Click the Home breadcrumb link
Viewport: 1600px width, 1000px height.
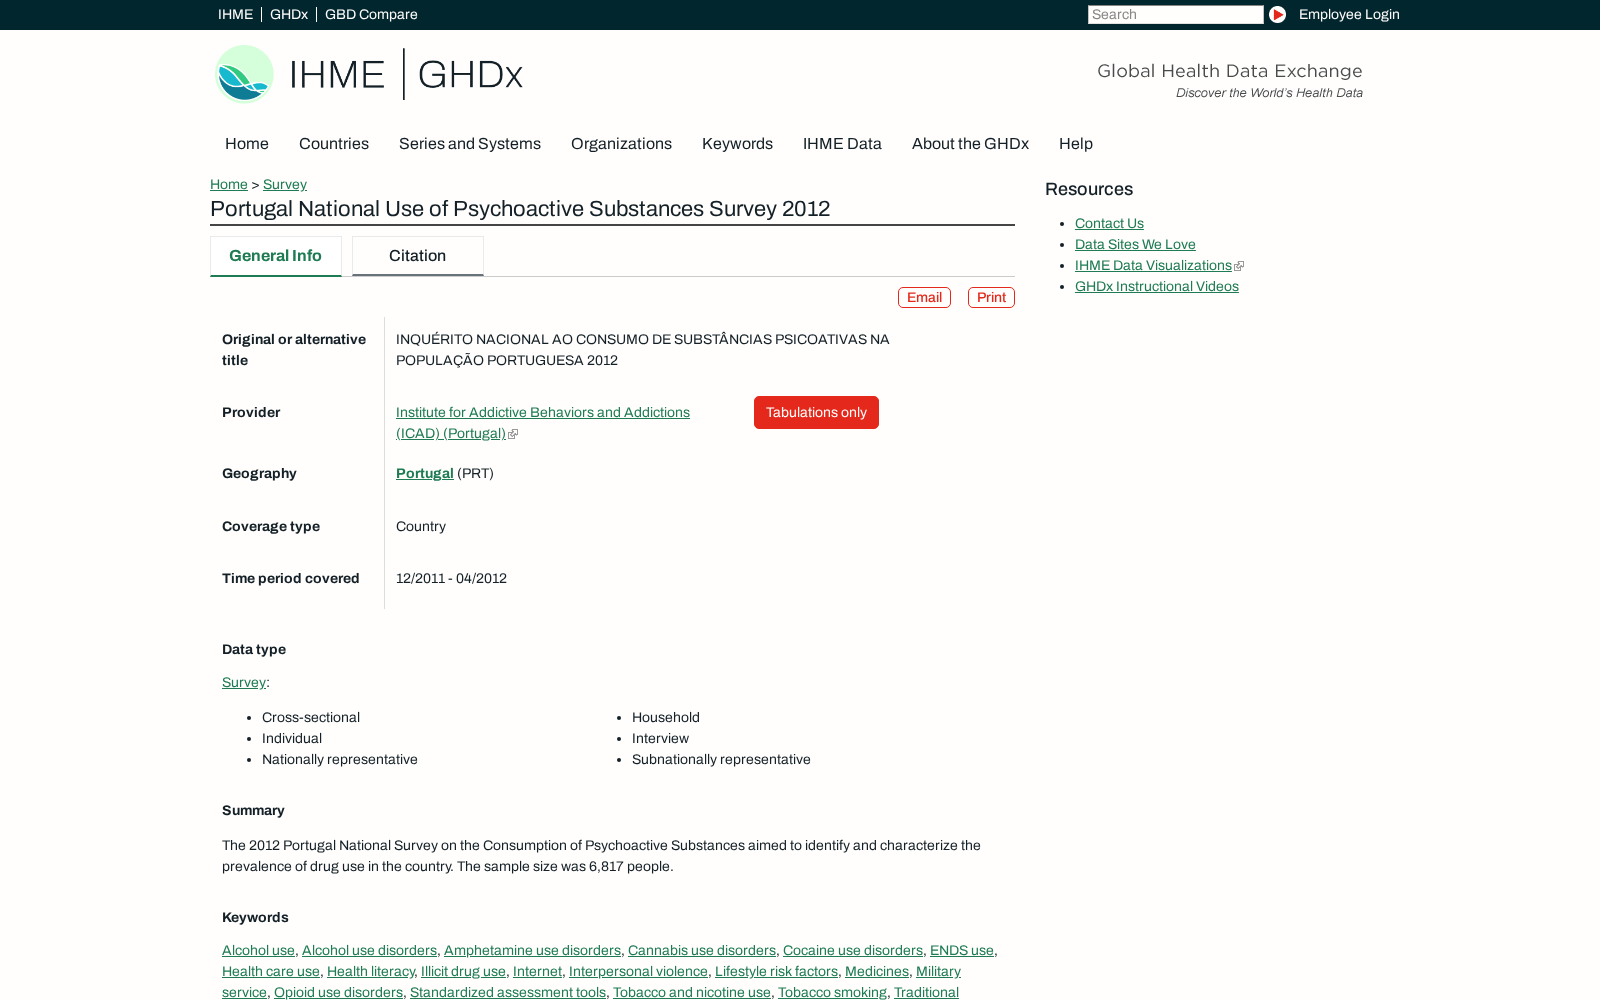pos(229,184)
